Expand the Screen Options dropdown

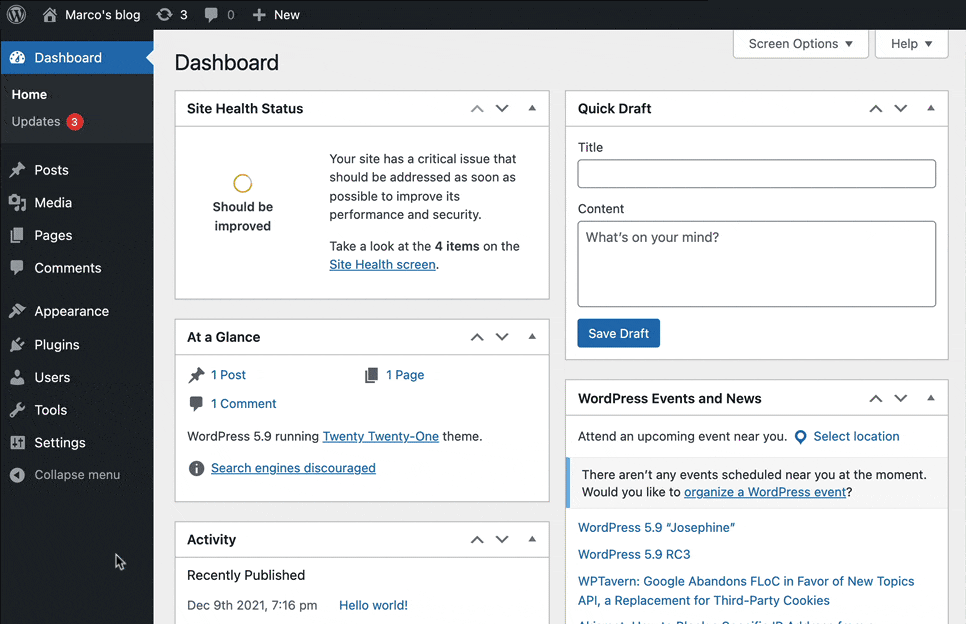(800, 44)
